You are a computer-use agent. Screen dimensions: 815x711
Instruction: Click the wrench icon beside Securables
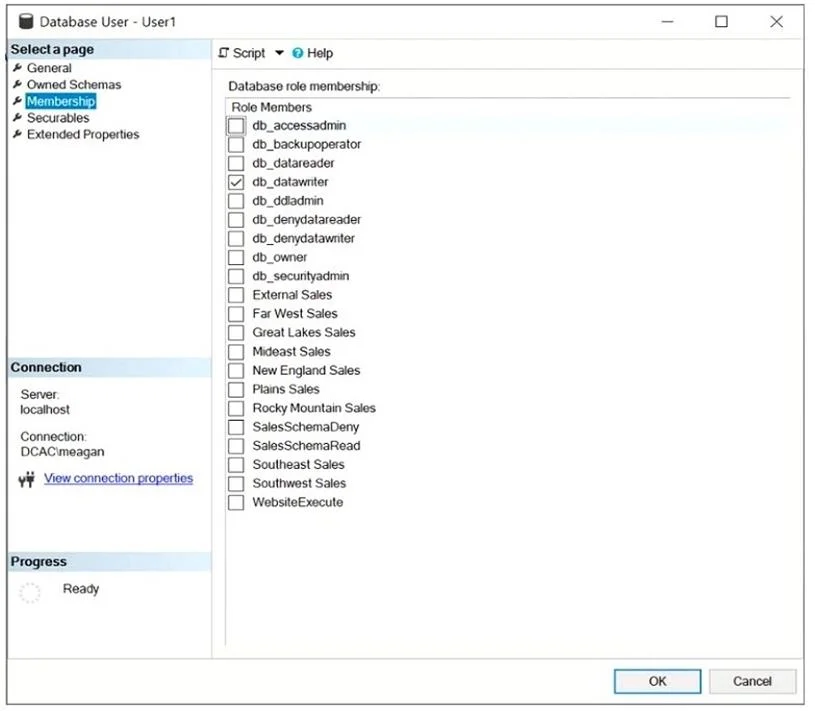coord(17,117)
